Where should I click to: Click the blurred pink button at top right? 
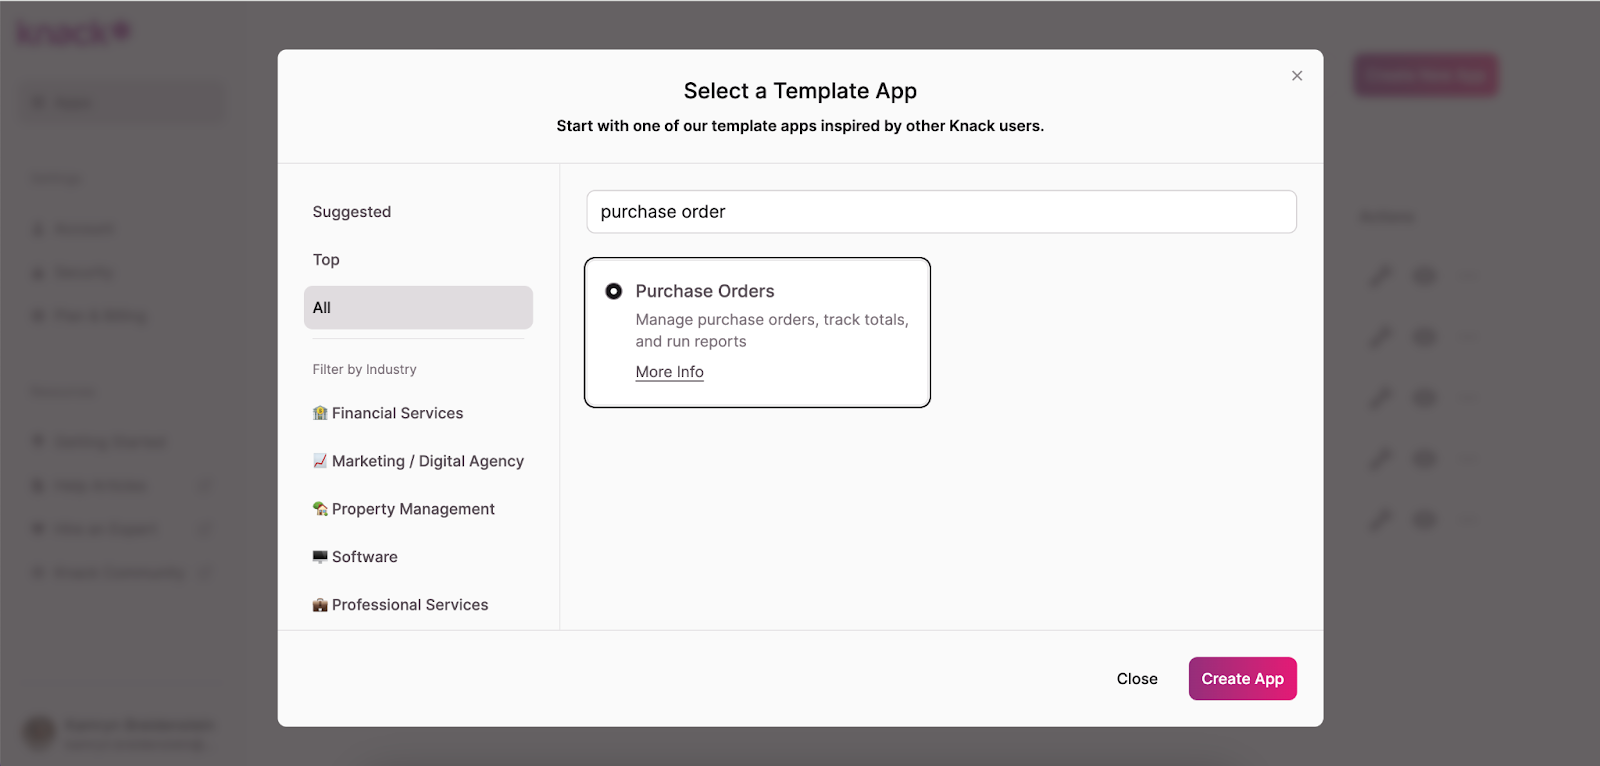pyautogui.click(x=1425, y=75)
